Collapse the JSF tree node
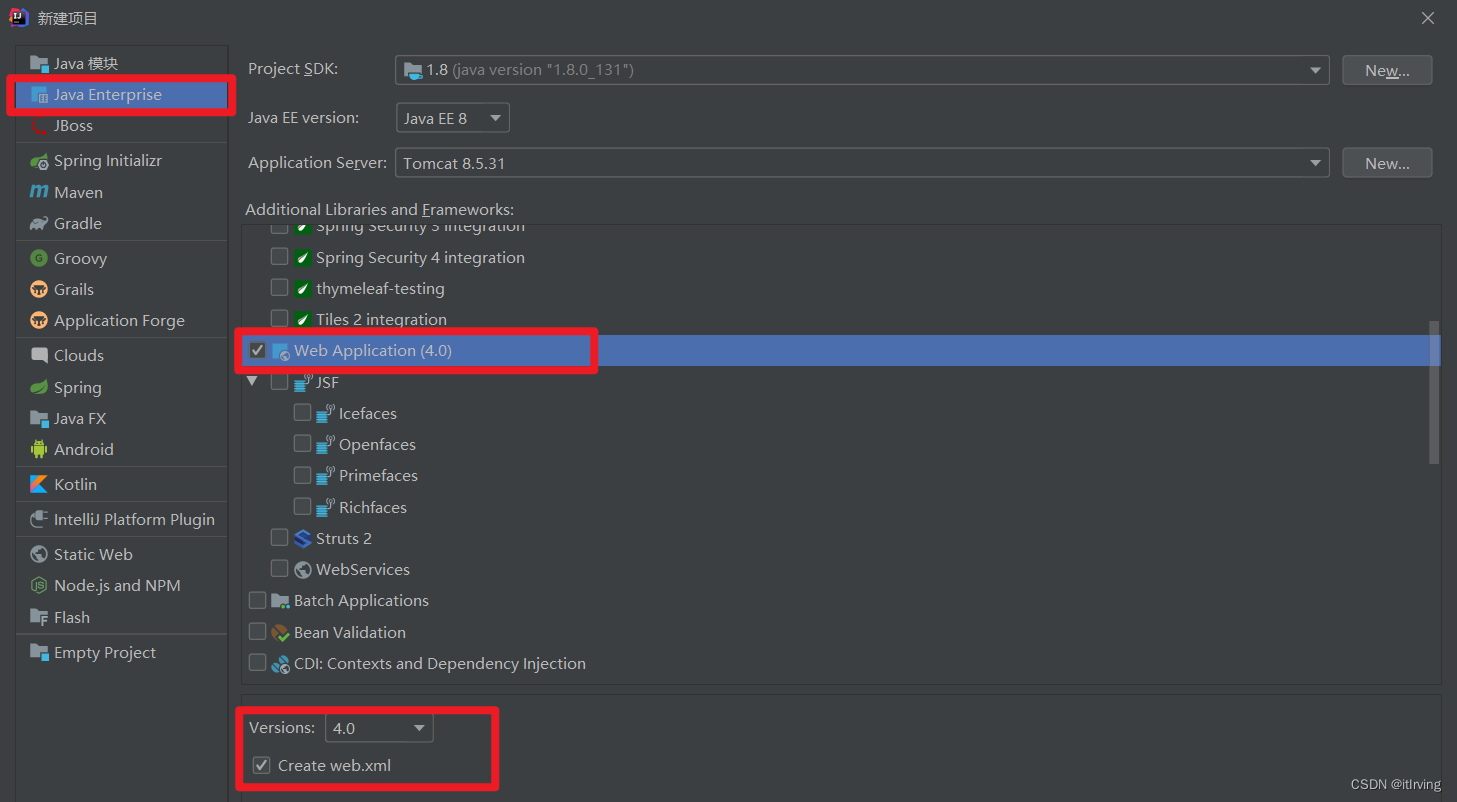 tap(252, 382)
